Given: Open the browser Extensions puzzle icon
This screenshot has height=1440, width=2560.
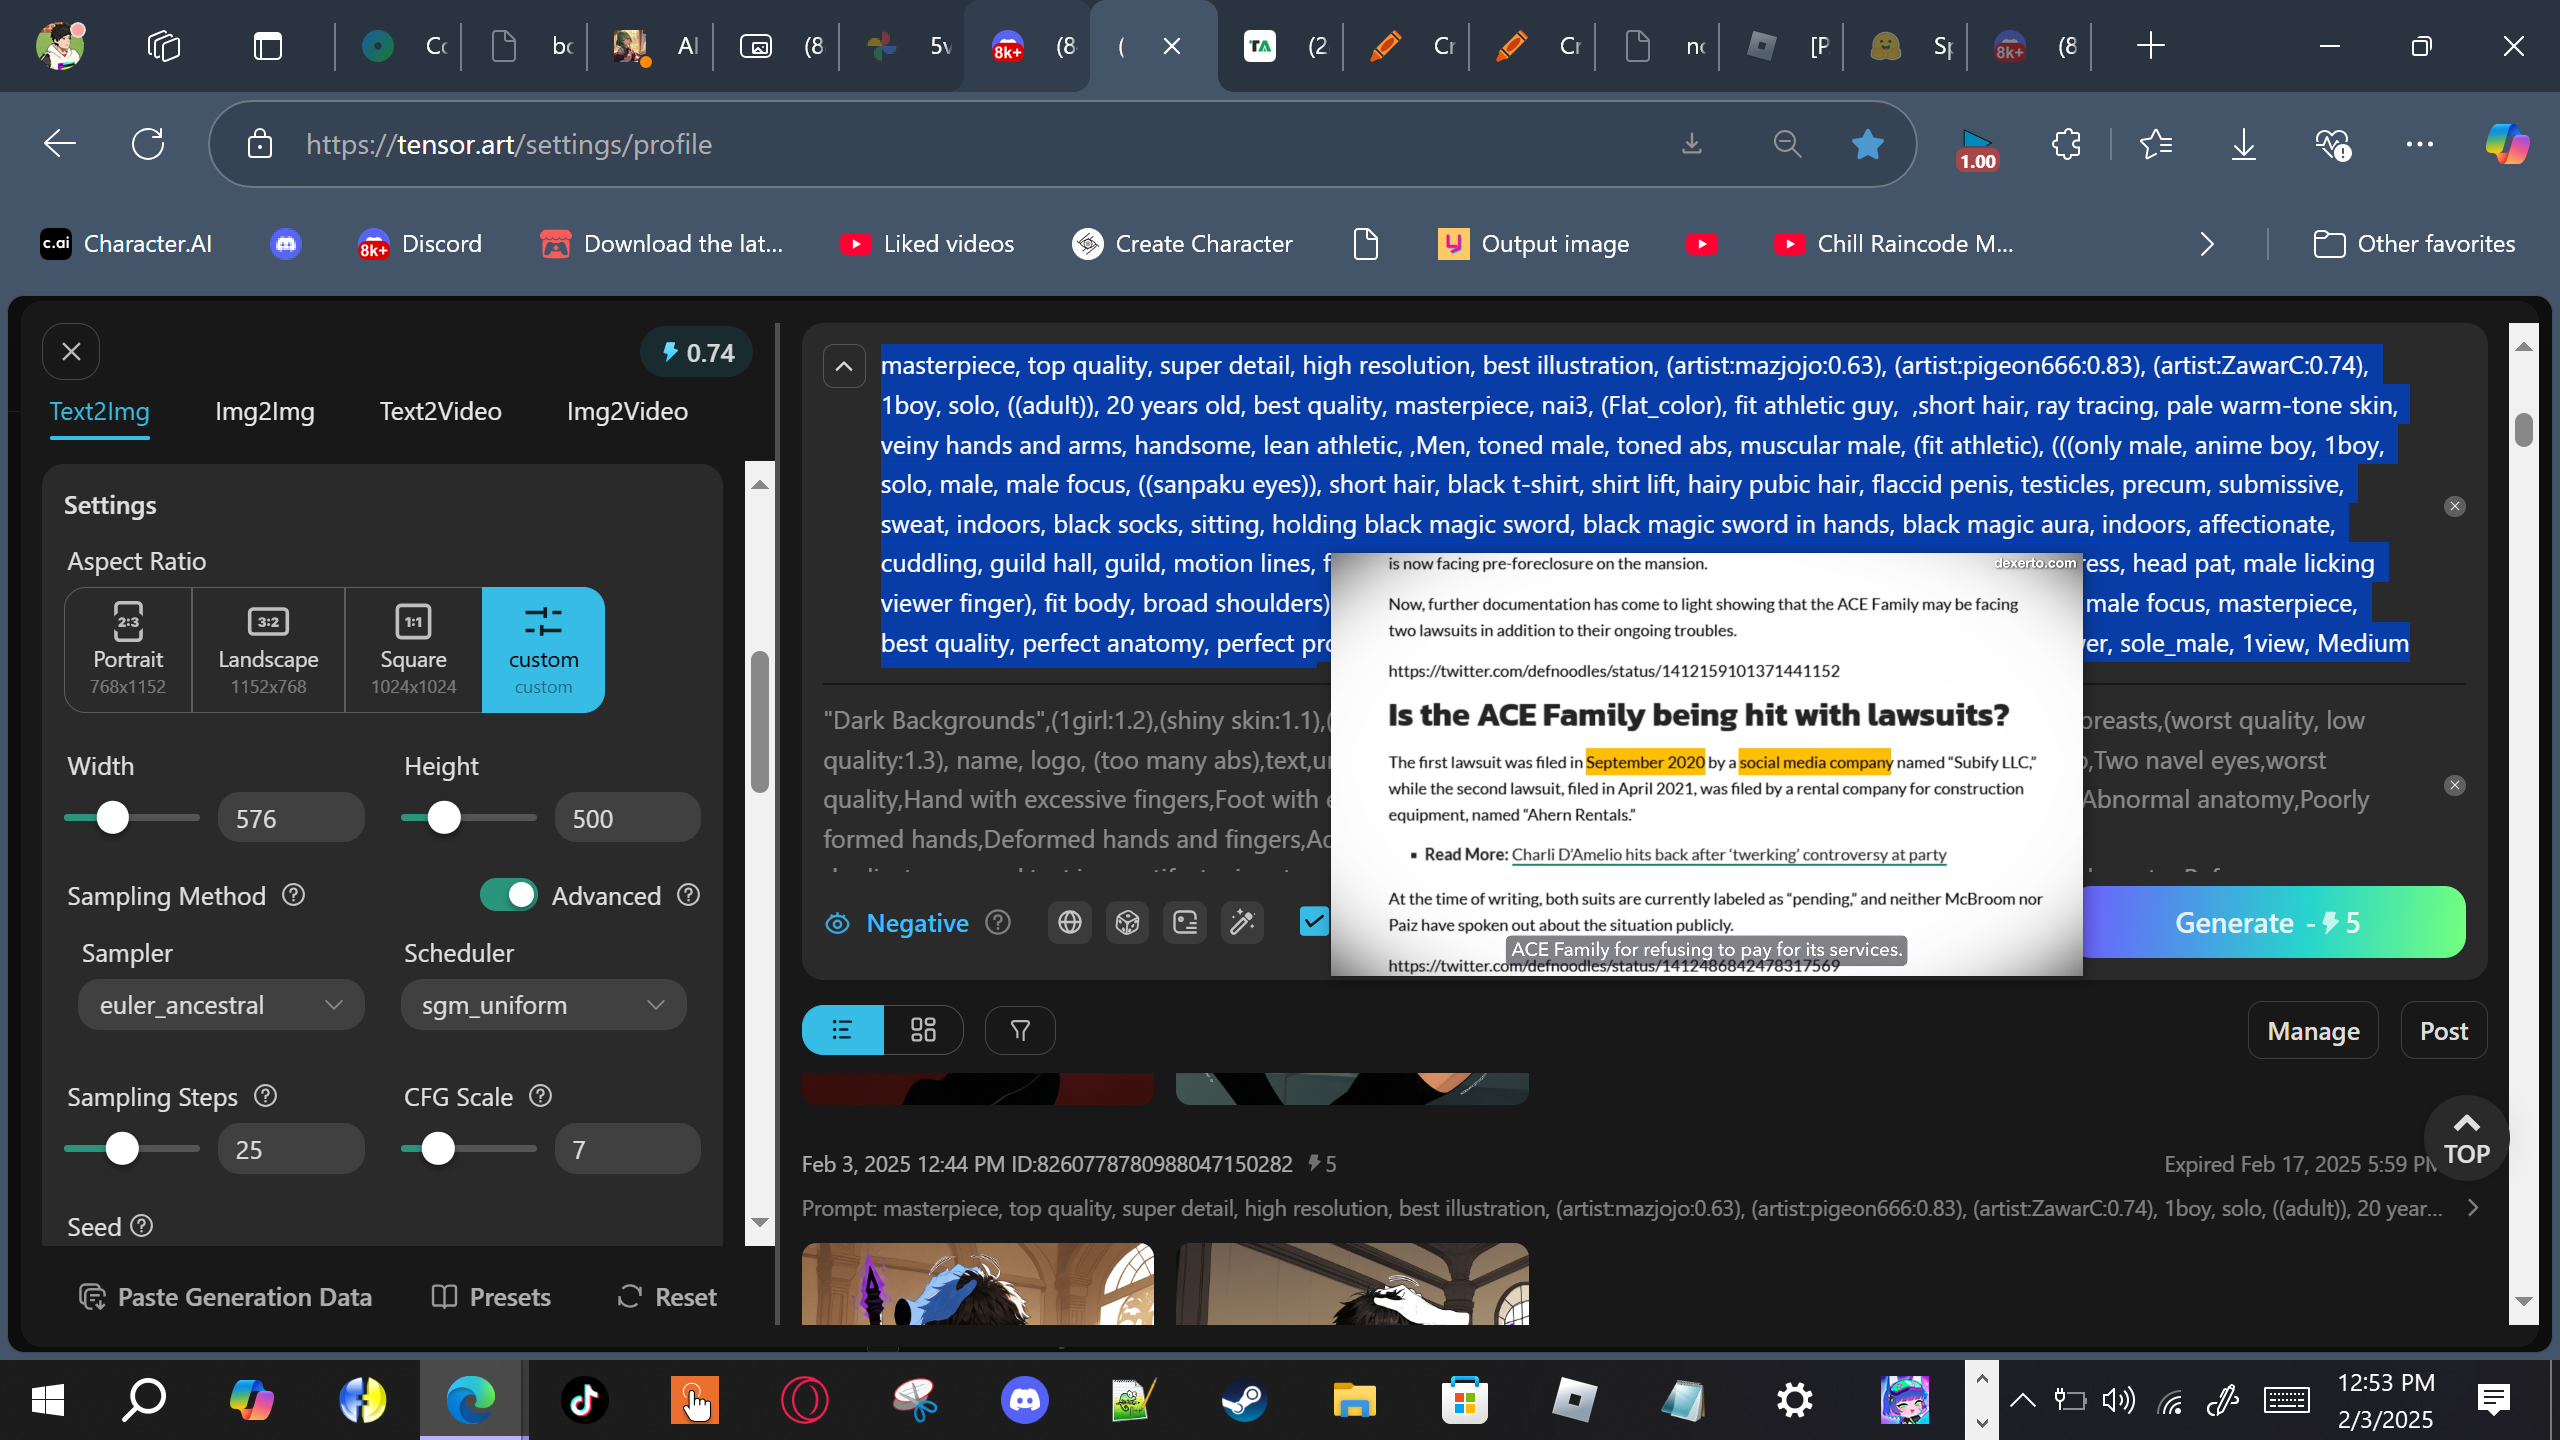Looking at the screenshot, I should coord(2066,144).
